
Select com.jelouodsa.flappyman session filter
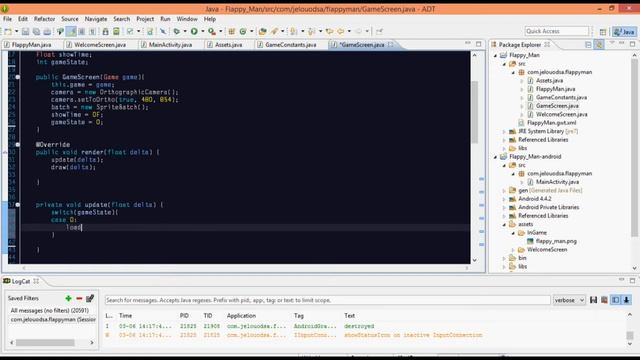53,320
